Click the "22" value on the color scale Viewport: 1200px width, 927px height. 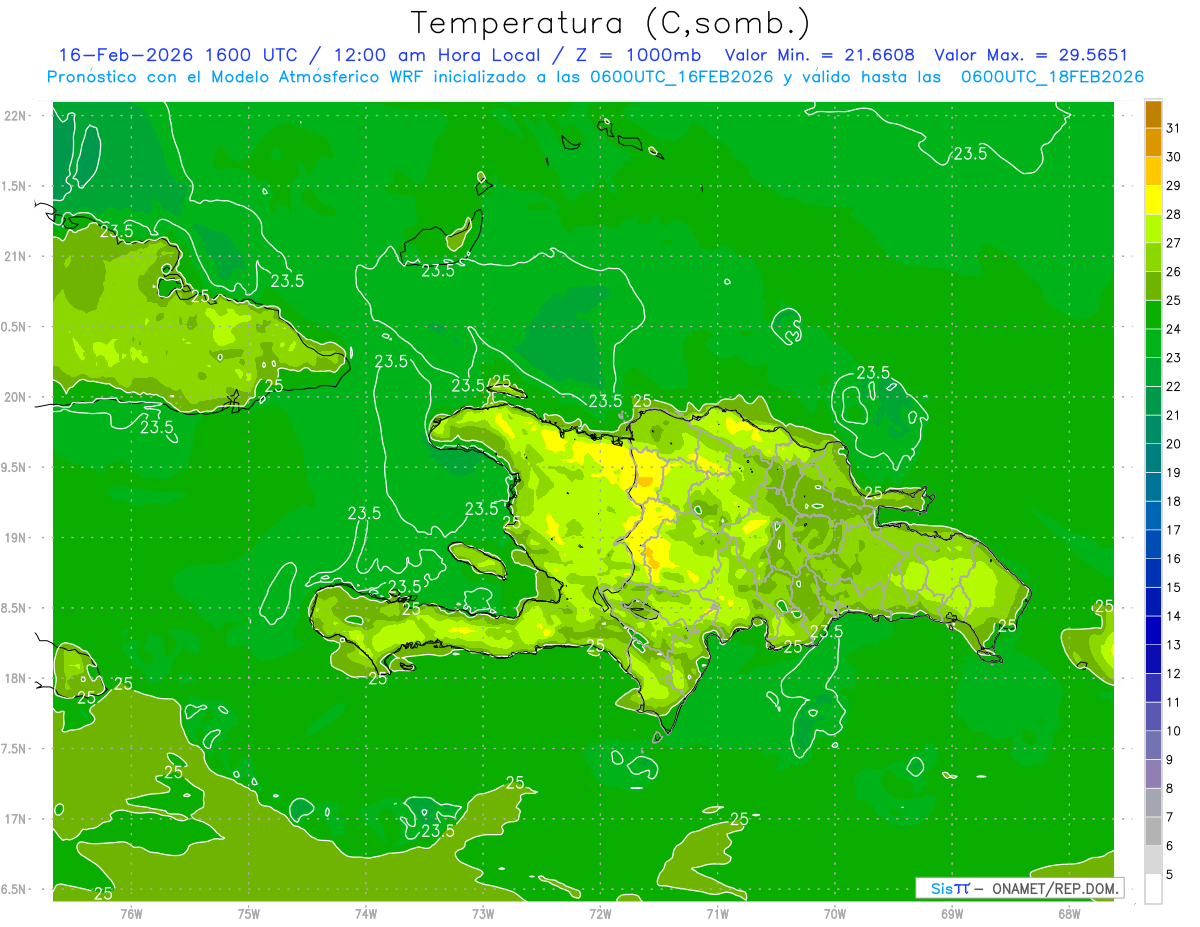coord(1174,387)
